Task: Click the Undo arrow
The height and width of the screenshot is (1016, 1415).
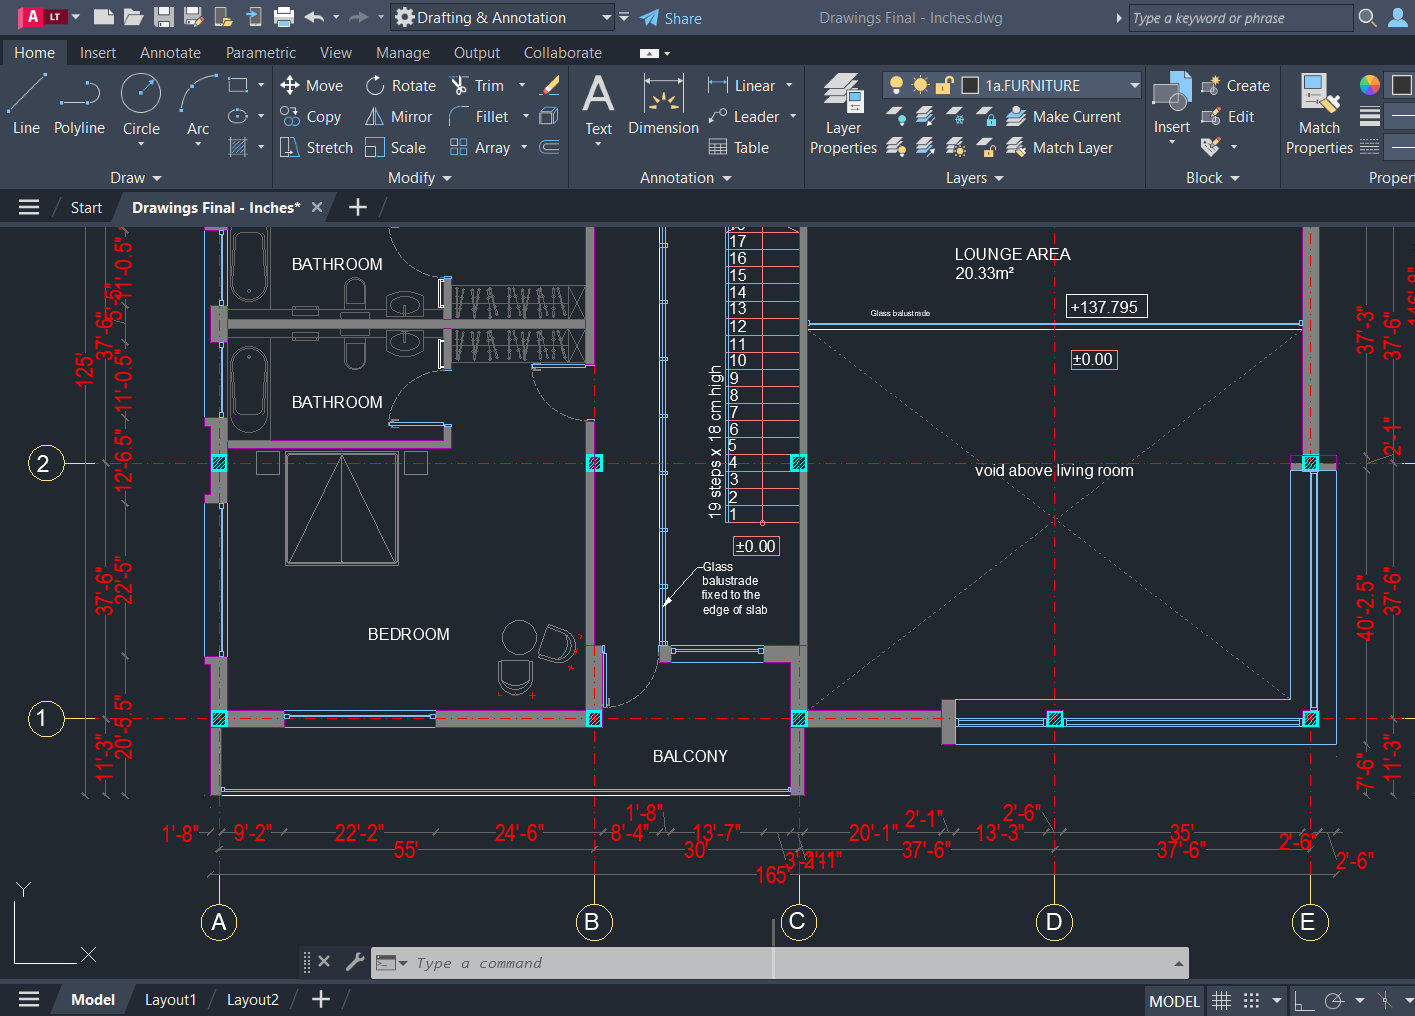Action: tap(314, 17)
